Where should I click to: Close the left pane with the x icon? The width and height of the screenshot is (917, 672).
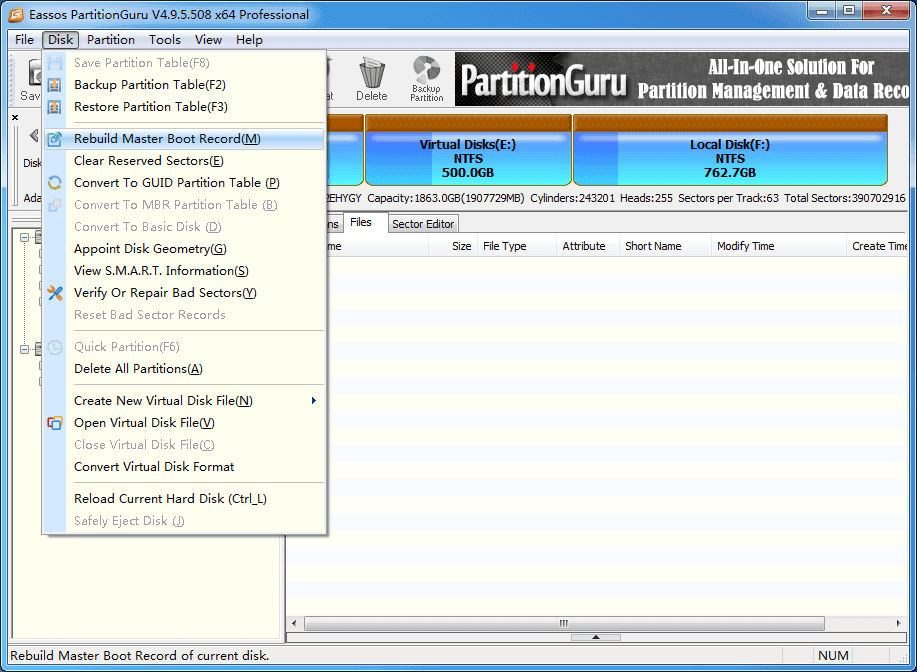pyautogui.click(x=15, y=118)
